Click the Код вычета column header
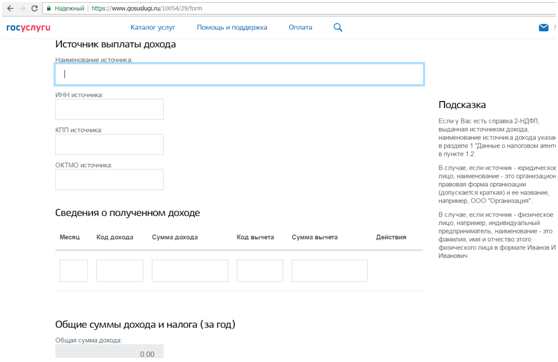This screenshot has height=362, width=558. pos(256,237)
